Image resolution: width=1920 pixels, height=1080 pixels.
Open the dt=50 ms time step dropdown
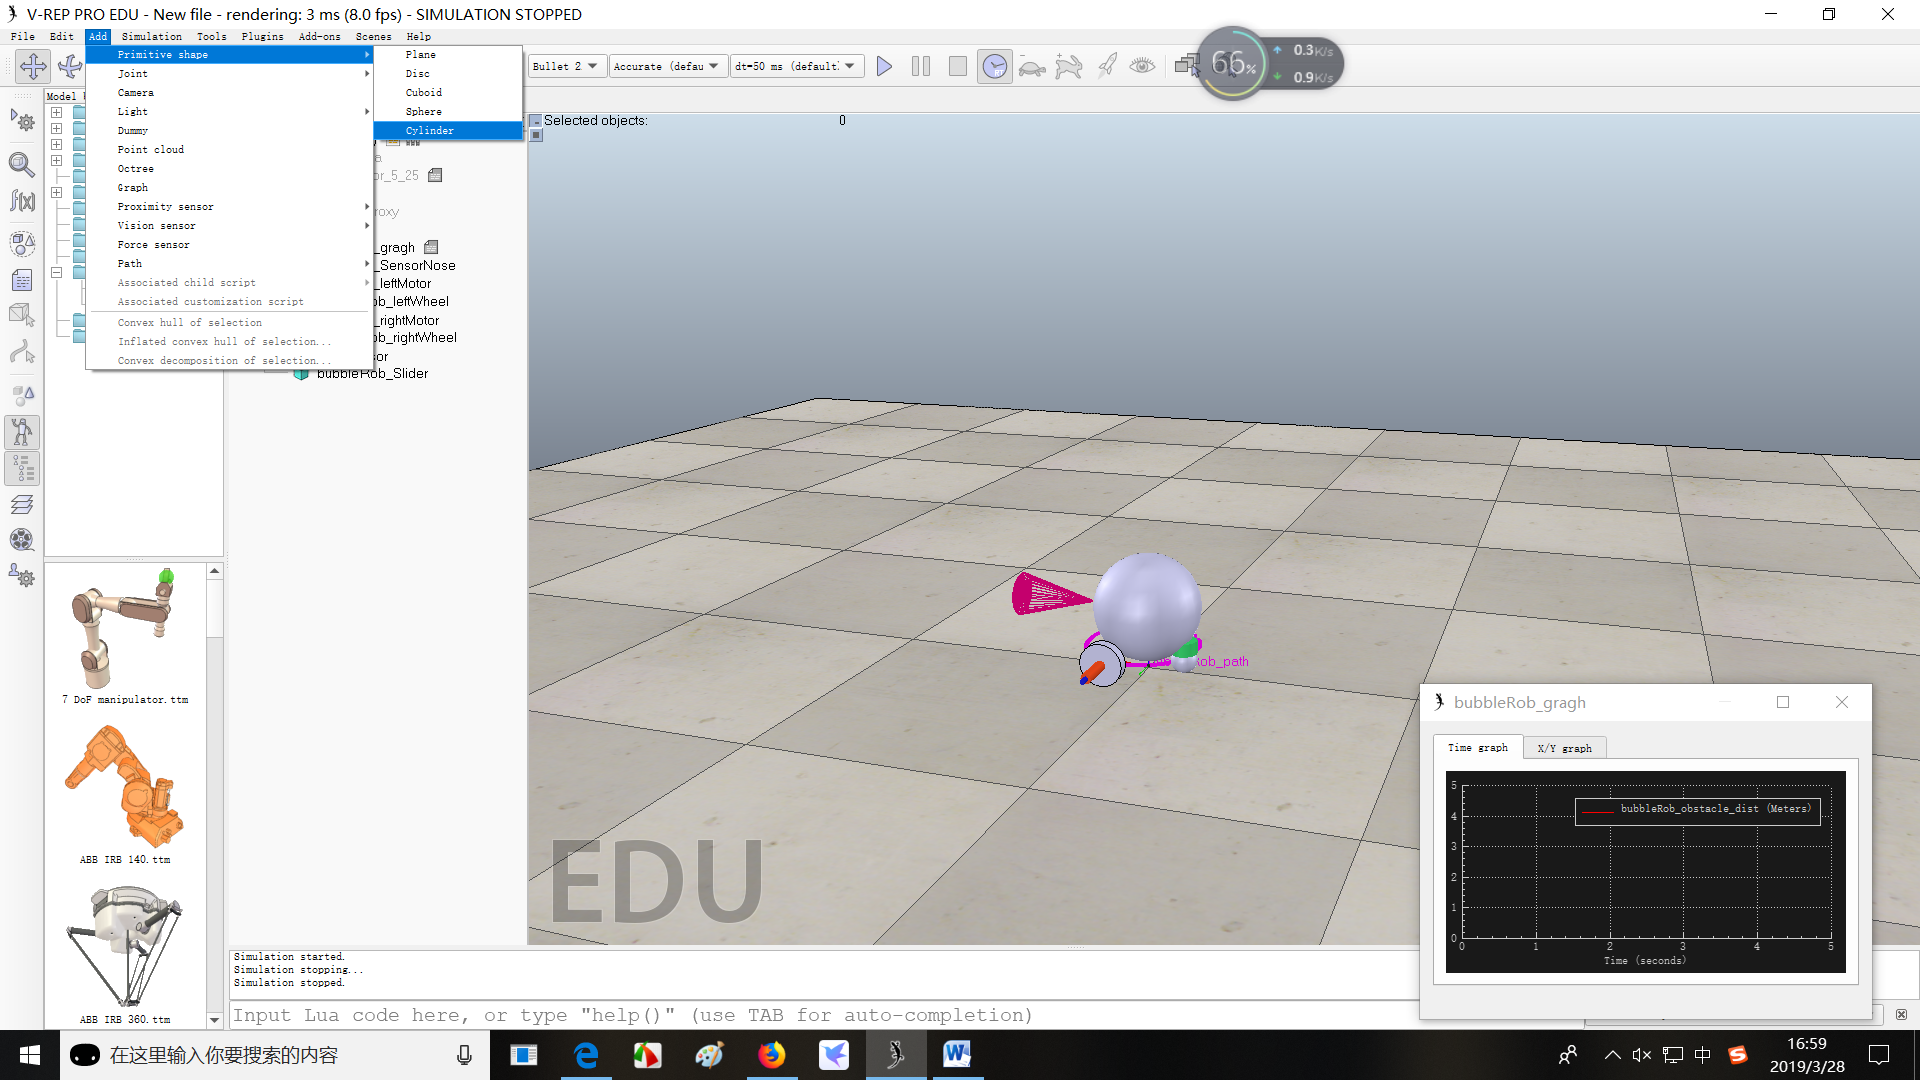click(x=795, y=66)
